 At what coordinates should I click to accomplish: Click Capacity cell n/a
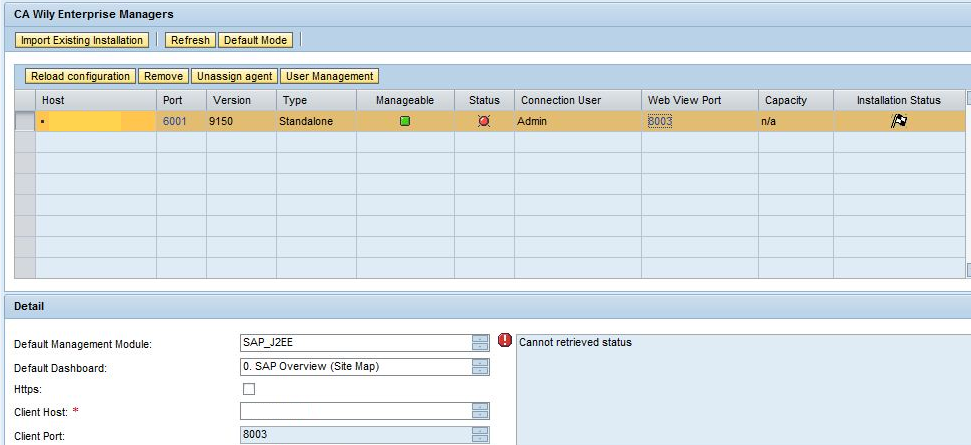796,121
